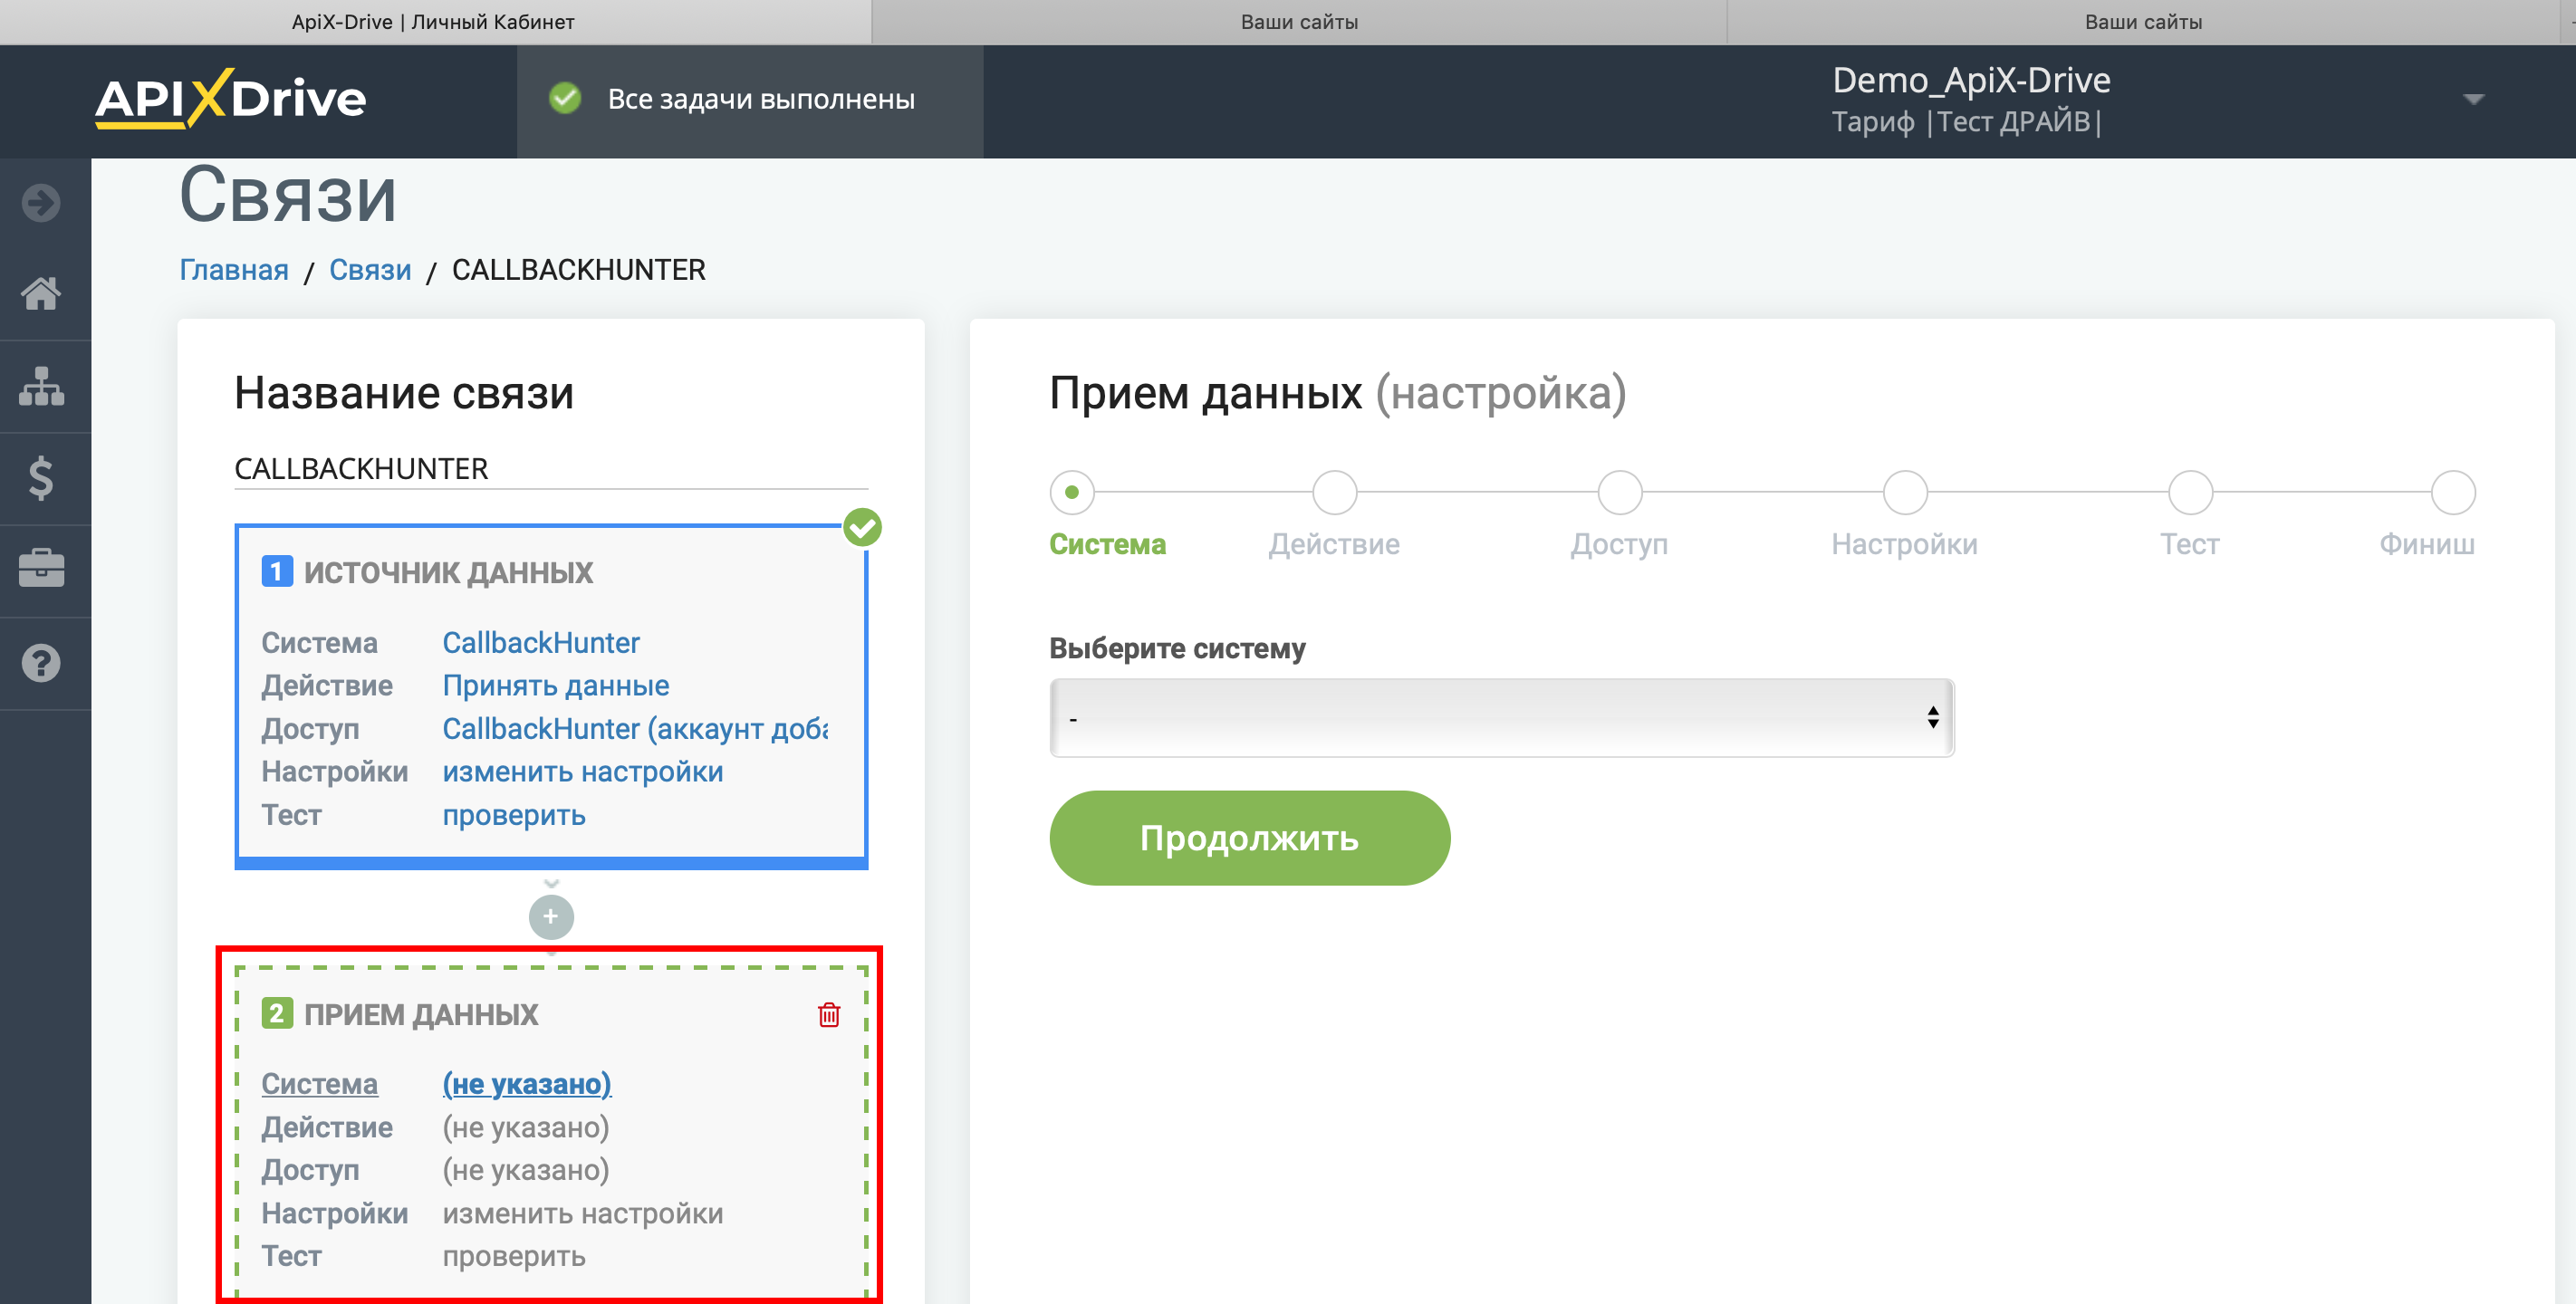Open the CallbackHunter system link
Viewport: 2576px width, 1304px height.
tap(541, 643)
